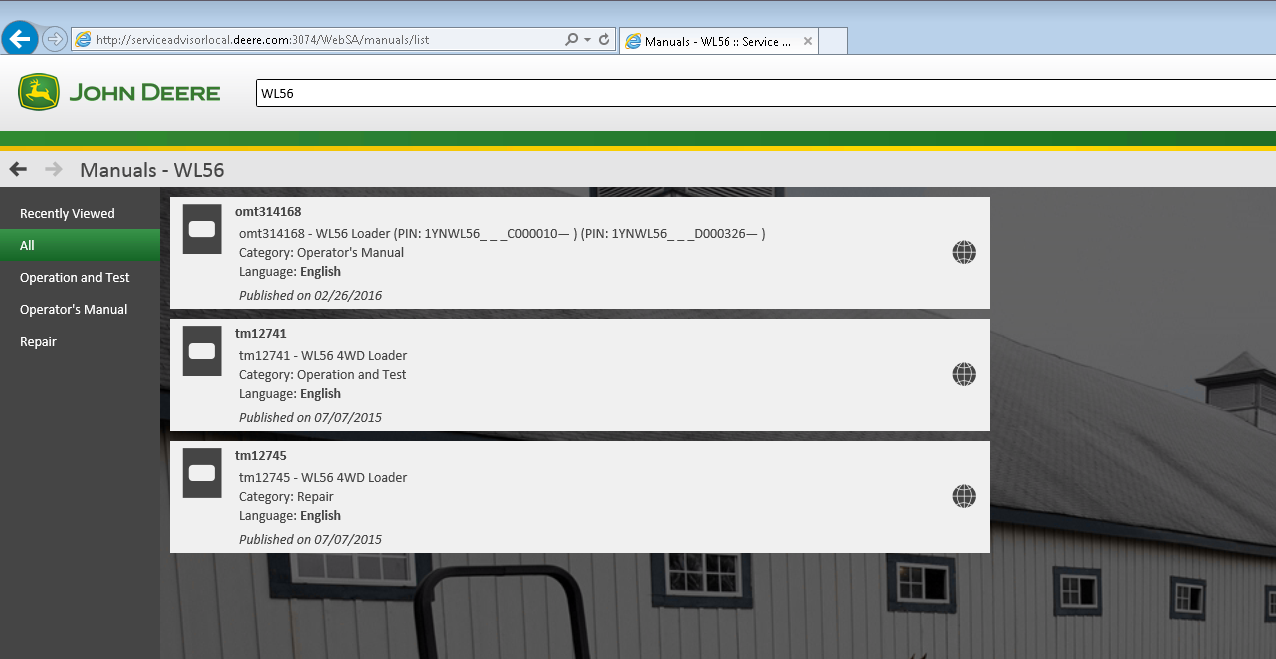
Task: Click the WL56 search input field
Action: [x=766, y=93]
